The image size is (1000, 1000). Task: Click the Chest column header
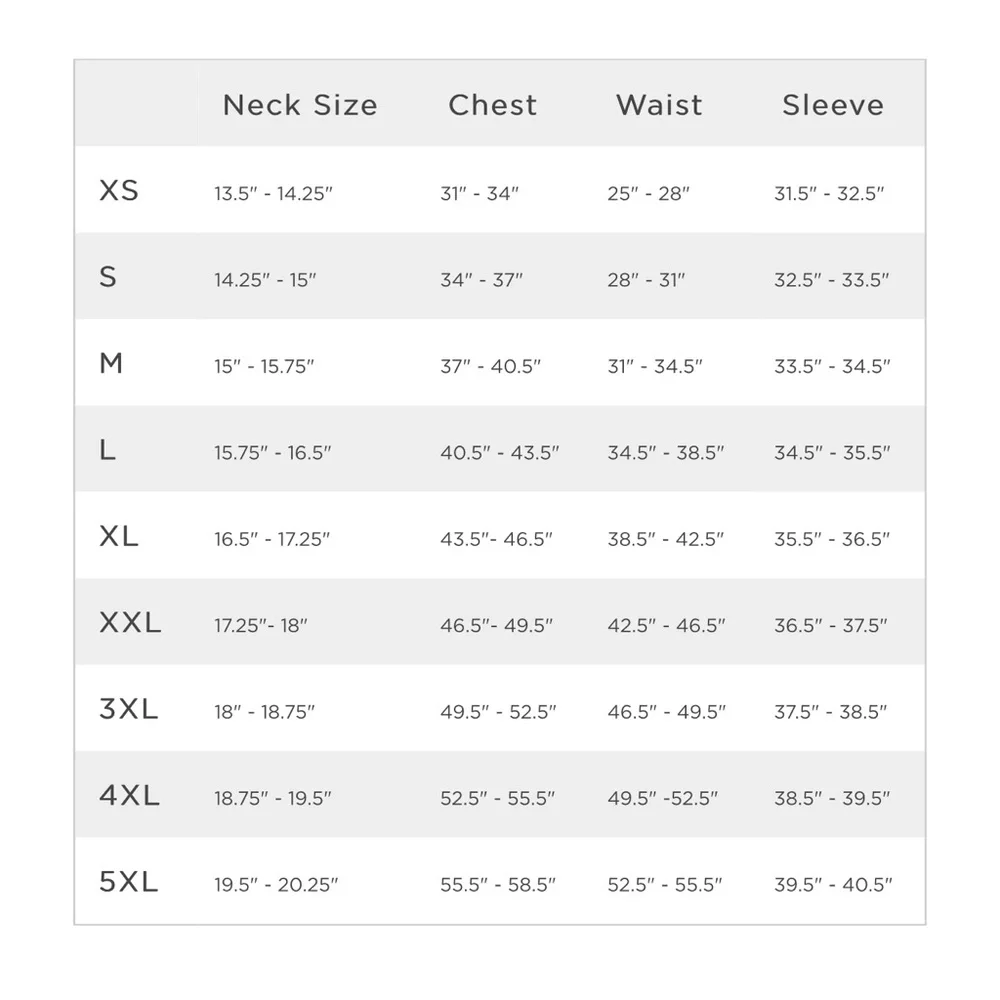492,105
